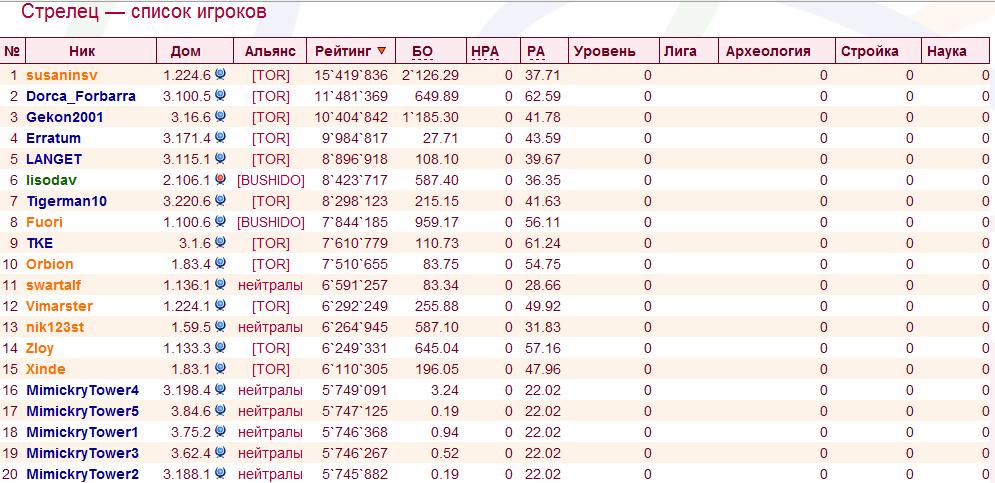Click the globe icon in the Zloy row
The height and width of the screenshot is (483, 995).
[220, 347]
